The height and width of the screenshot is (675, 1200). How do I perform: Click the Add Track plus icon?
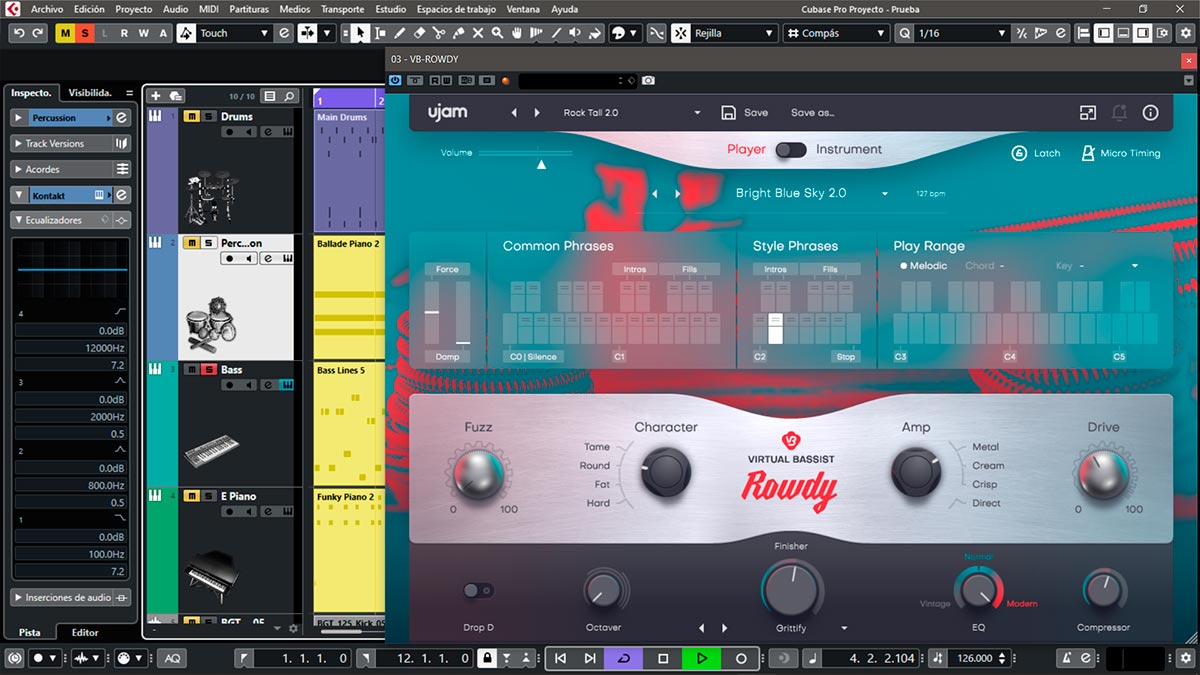coord(155,96)
